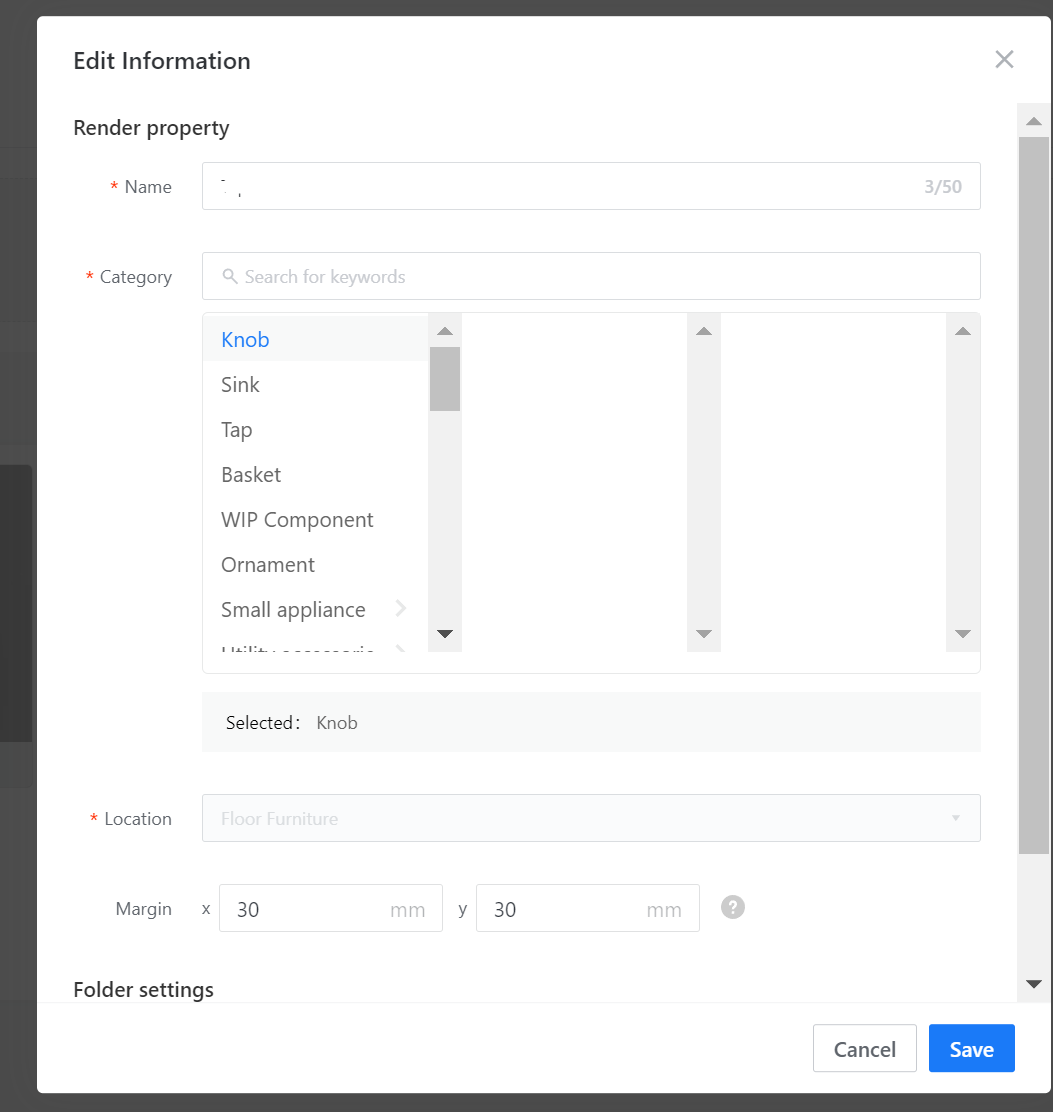Select WIP Component category
This screenshot has height=1112, width=1053.
coord(297,519)
